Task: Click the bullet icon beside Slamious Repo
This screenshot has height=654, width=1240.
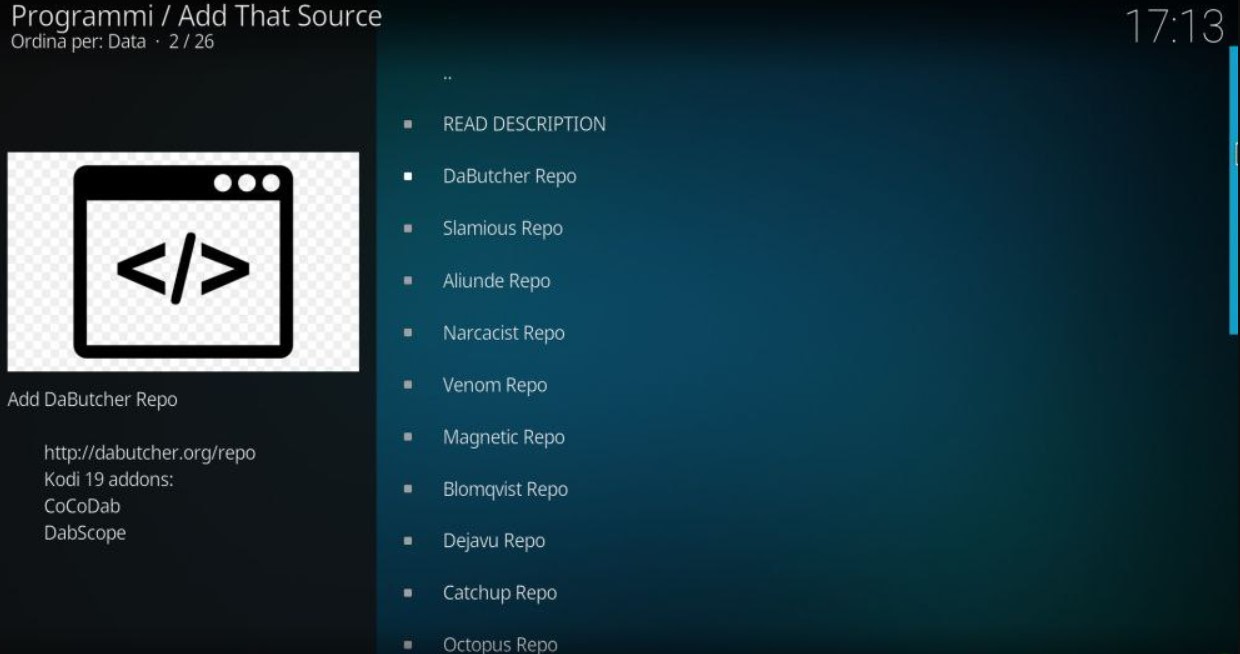Action: coord(408,228)
